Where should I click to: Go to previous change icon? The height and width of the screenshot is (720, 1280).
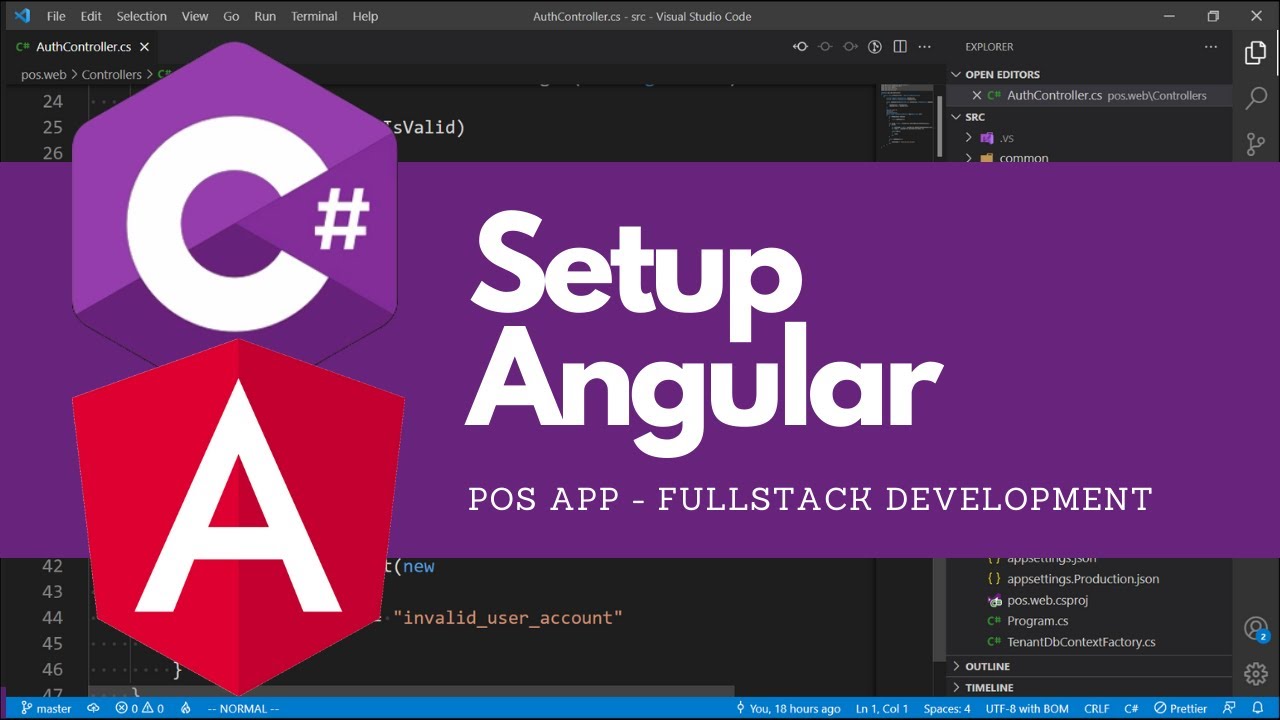pyautogui.click(x=800, y=46)
